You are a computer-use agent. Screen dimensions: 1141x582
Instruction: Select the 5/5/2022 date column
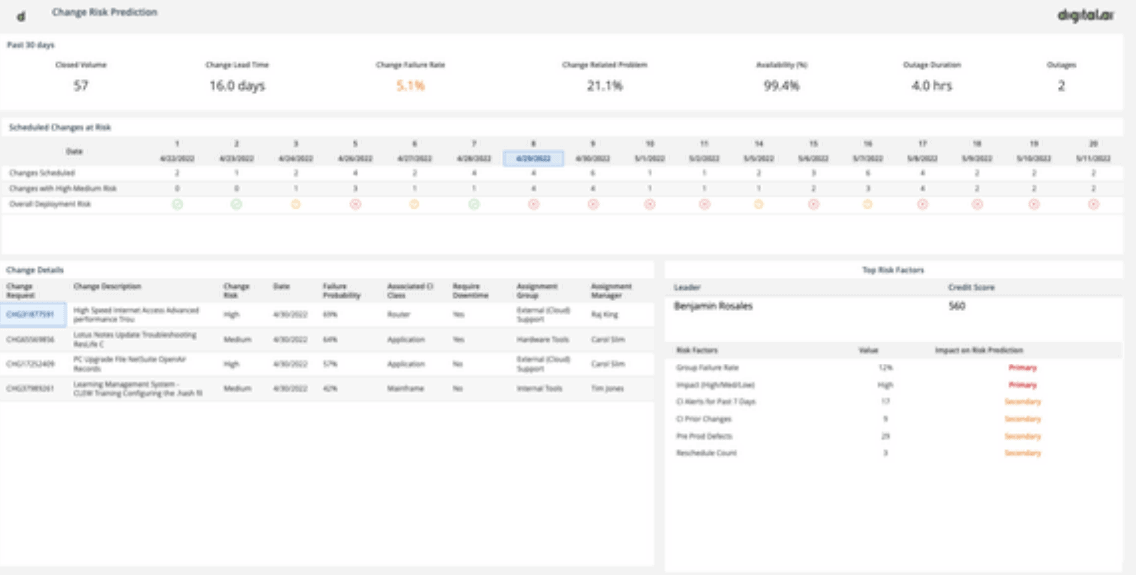(758, 158)
